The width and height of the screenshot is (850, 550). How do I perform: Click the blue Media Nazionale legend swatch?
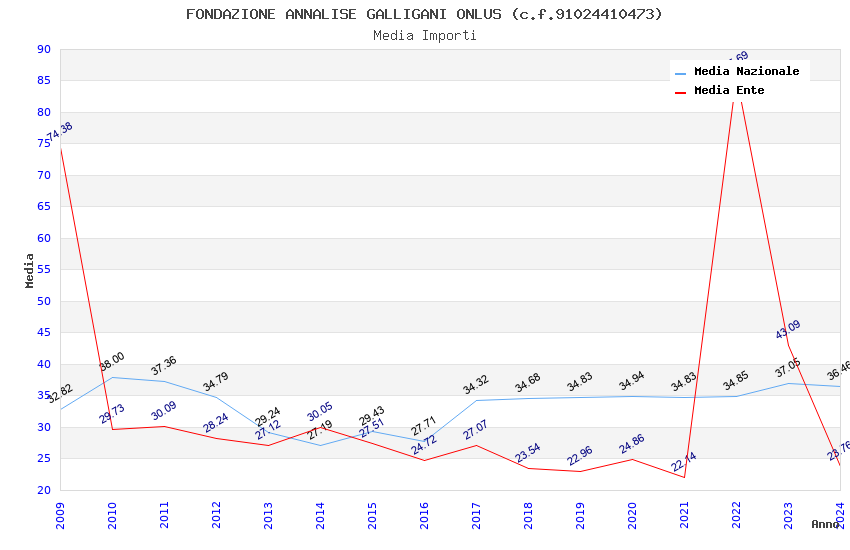click(680, 73)
